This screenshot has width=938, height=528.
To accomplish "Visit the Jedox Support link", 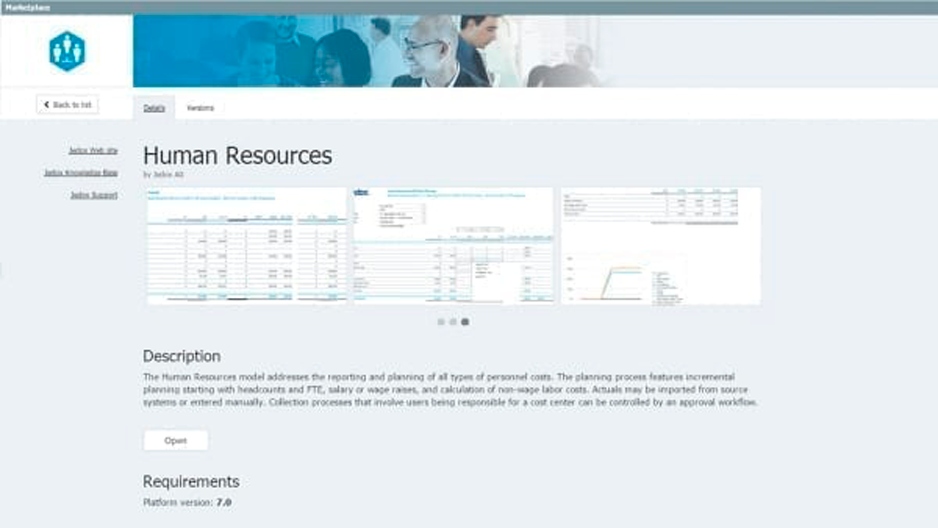I will coord(93,195).
